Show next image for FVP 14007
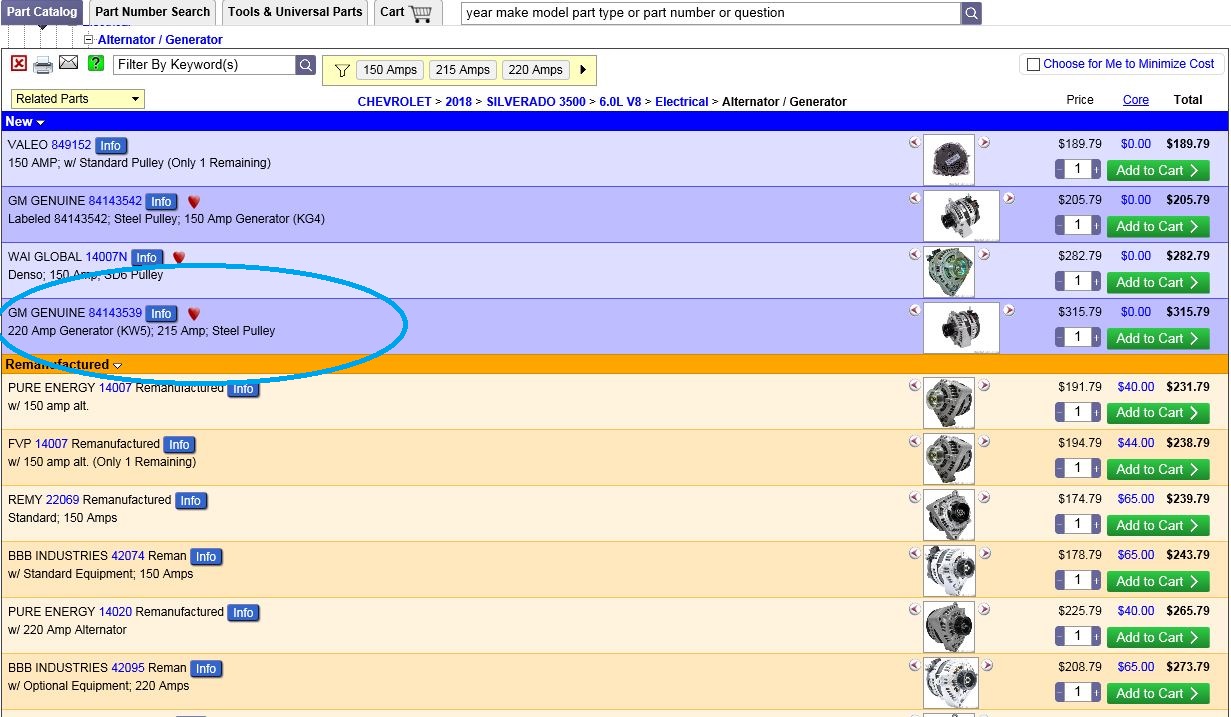Image resolution: width=1231 pixels, height=717 pixels. [984, 441]
